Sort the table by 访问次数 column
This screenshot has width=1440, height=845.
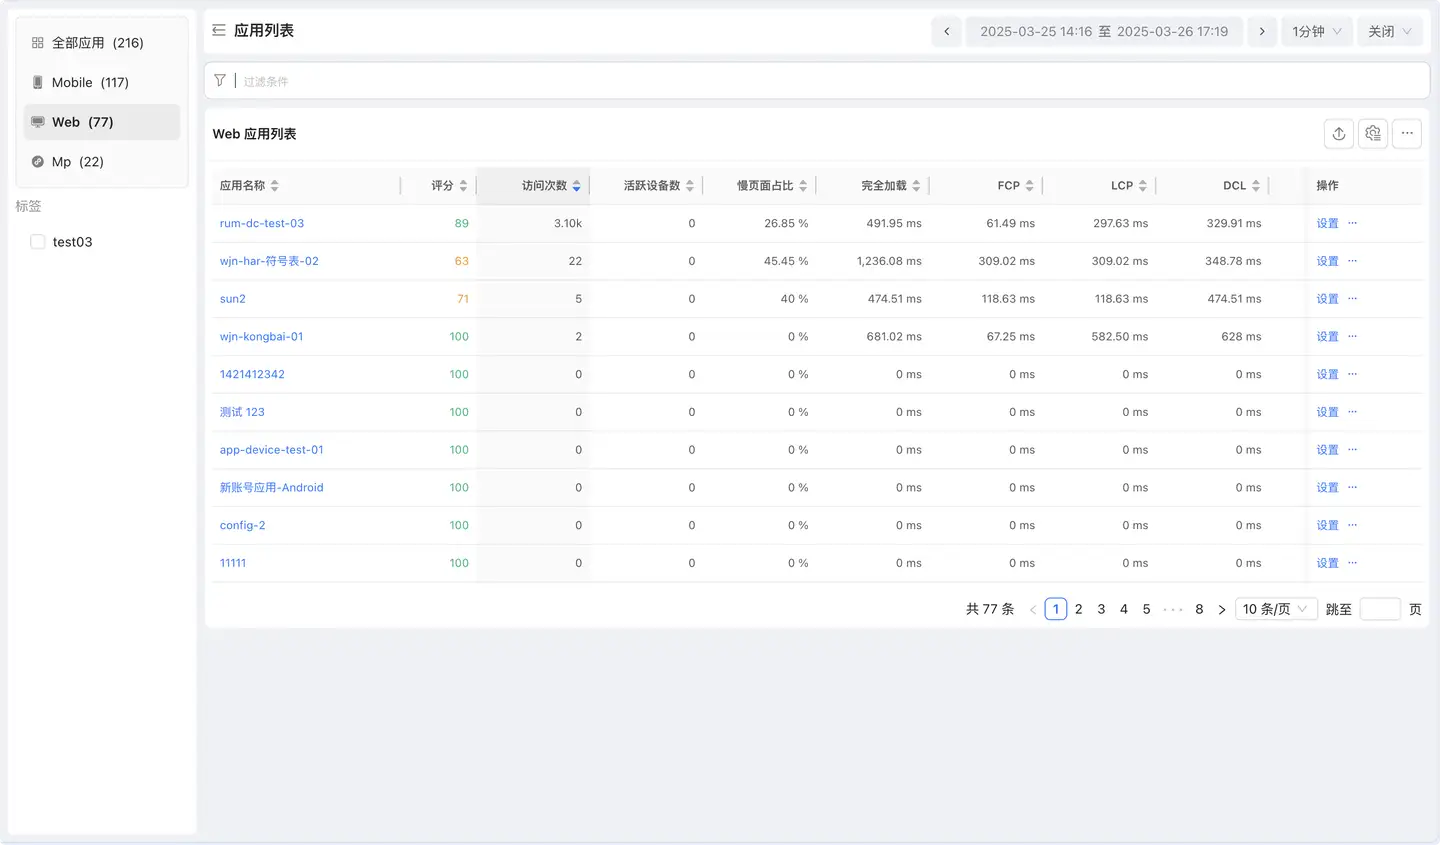545,186
